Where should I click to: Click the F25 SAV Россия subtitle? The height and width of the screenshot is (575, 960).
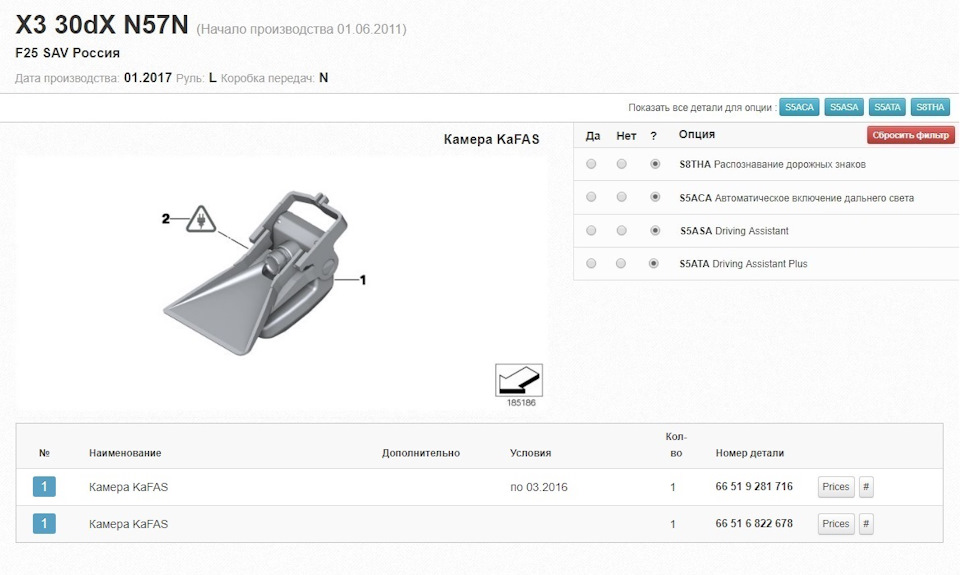67,53
